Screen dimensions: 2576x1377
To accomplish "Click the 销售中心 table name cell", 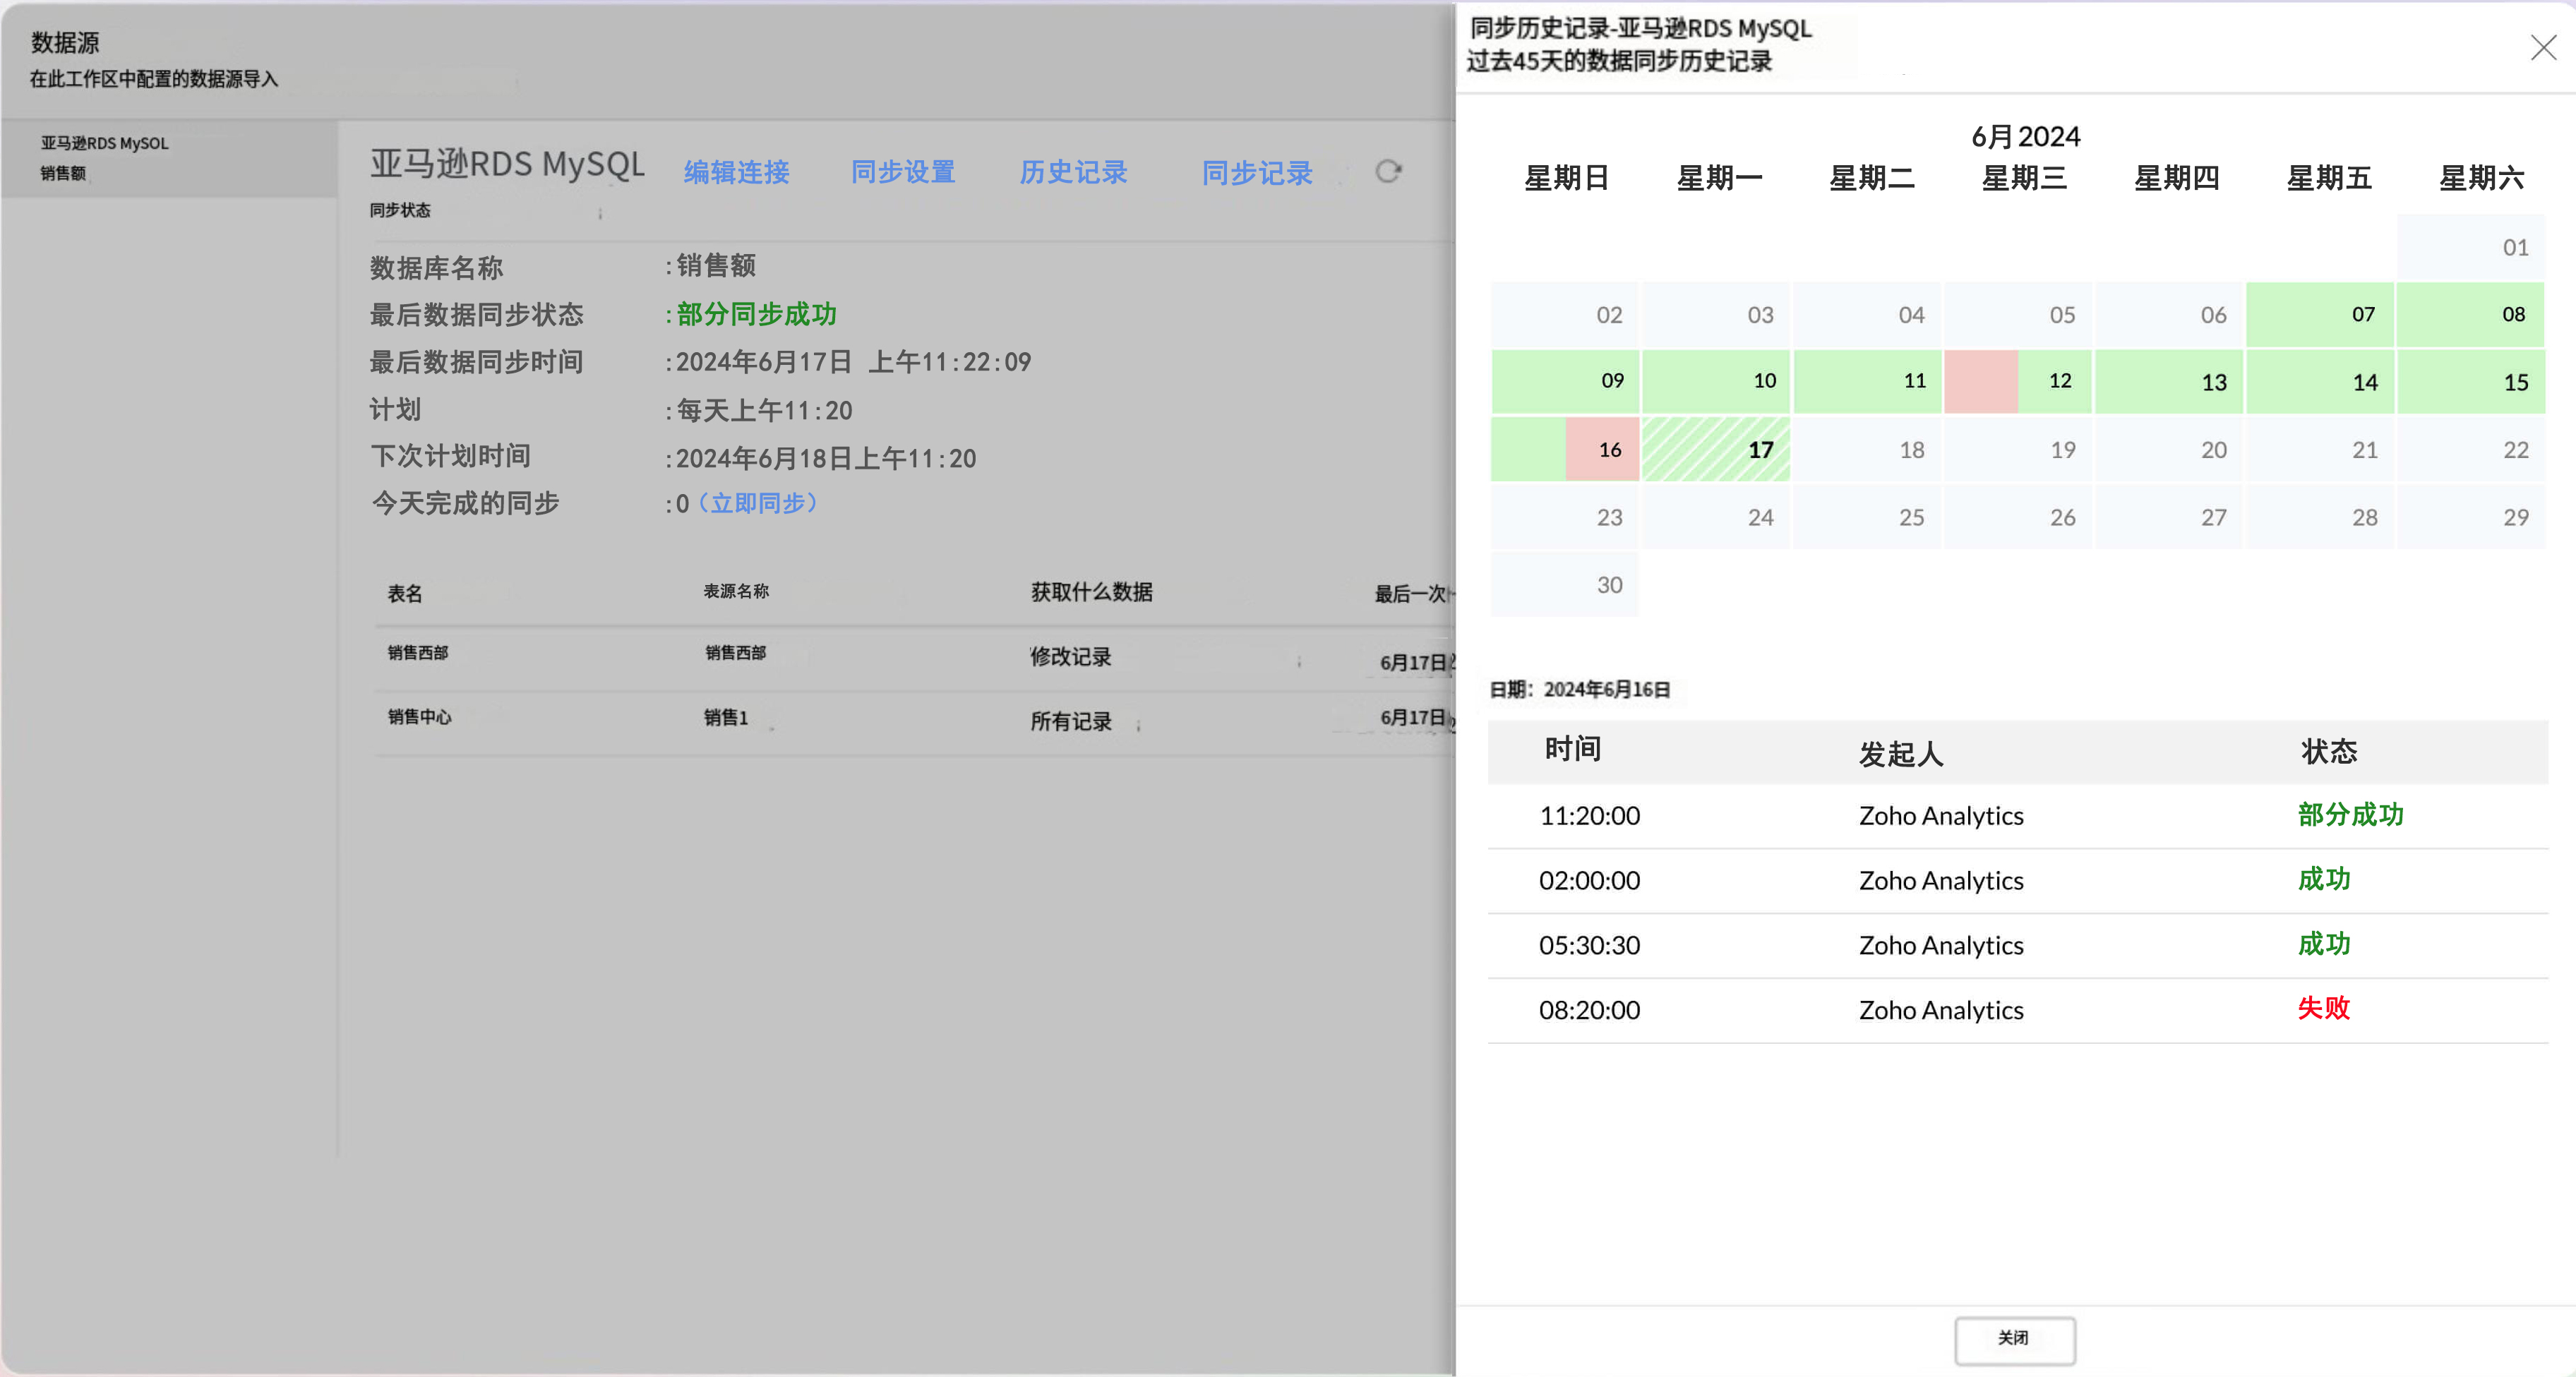I will 419,717.
